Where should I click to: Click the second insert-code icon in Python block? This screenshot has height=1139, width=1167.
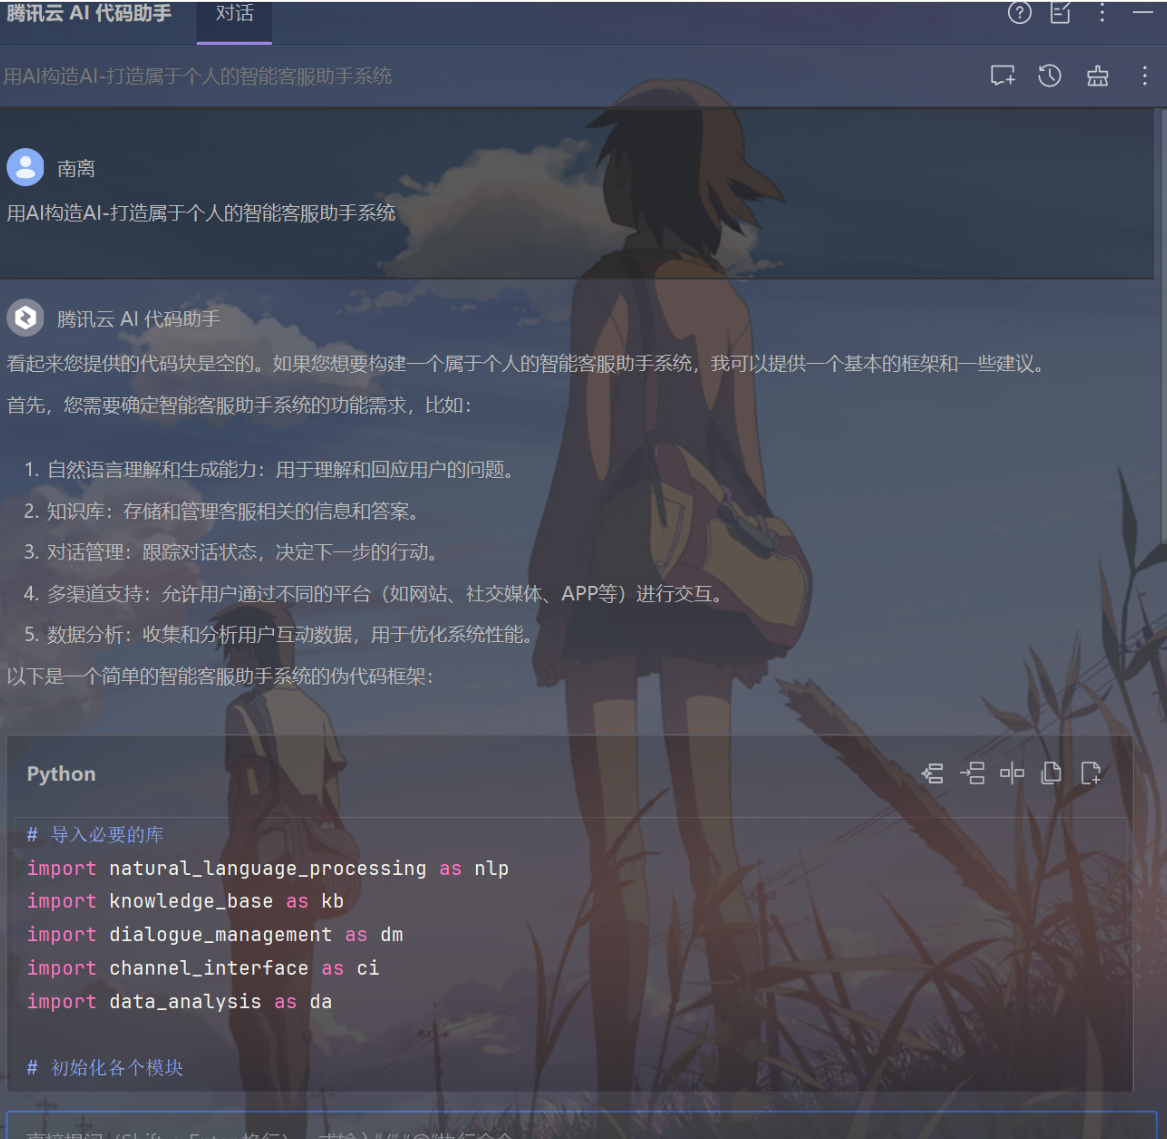pyautogui.click(x=972, y=773)
